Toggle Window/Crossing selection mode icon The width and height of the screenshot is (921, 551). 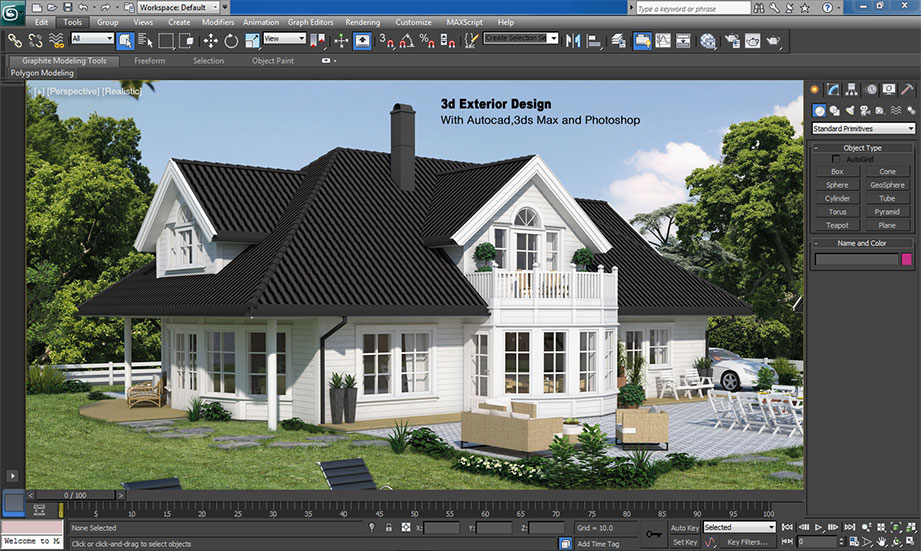tap(186, 41)
